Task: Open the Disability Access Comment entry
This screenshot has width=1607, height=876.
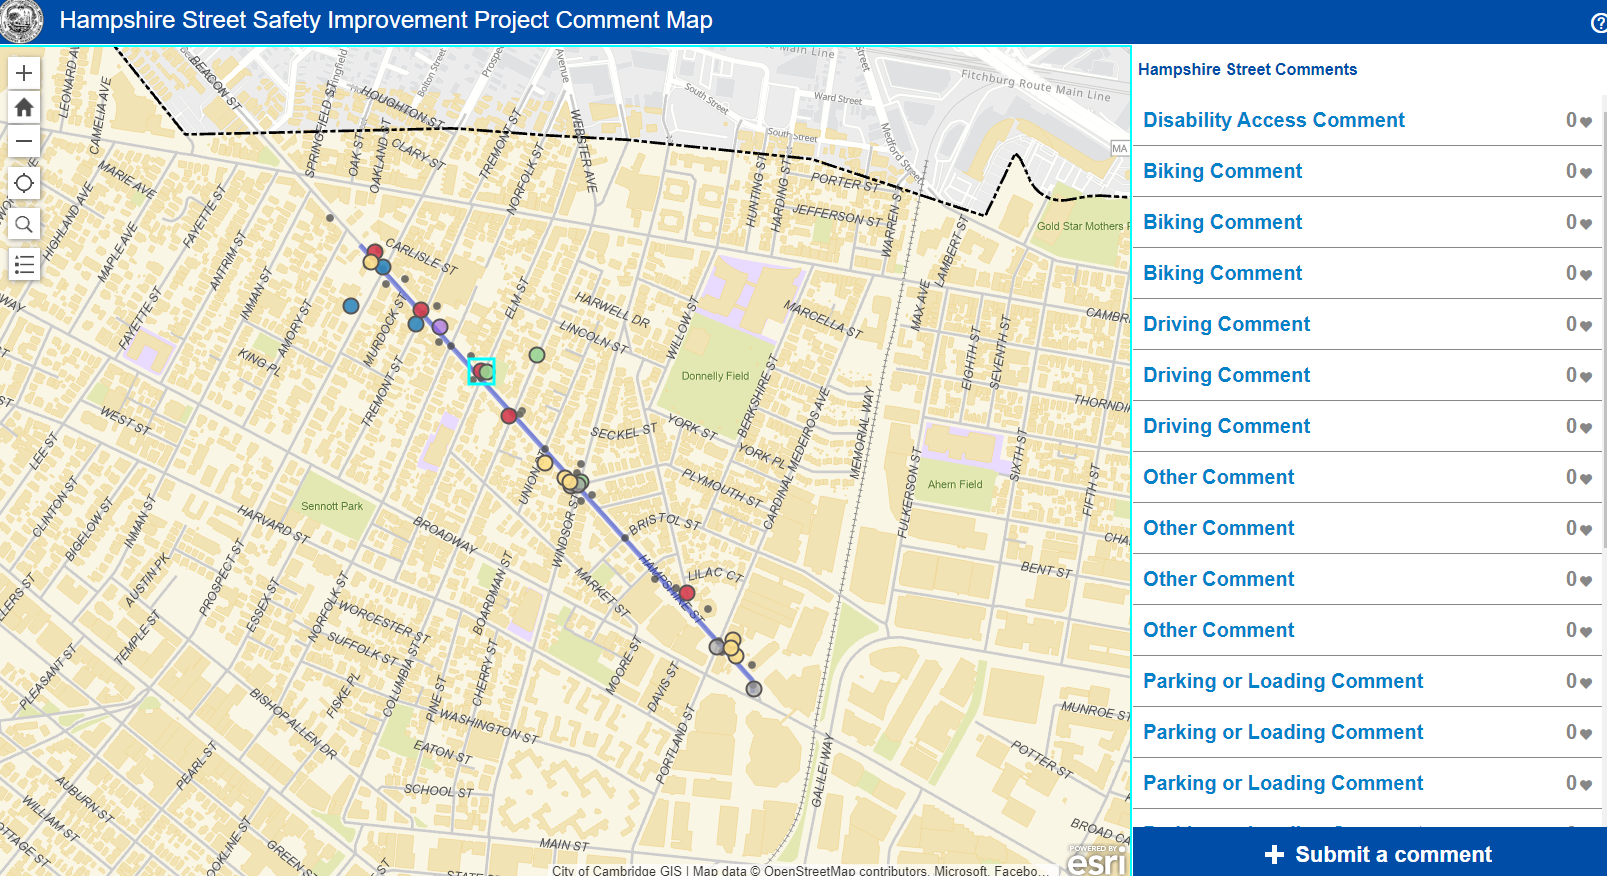Action: pos(1273,120)
